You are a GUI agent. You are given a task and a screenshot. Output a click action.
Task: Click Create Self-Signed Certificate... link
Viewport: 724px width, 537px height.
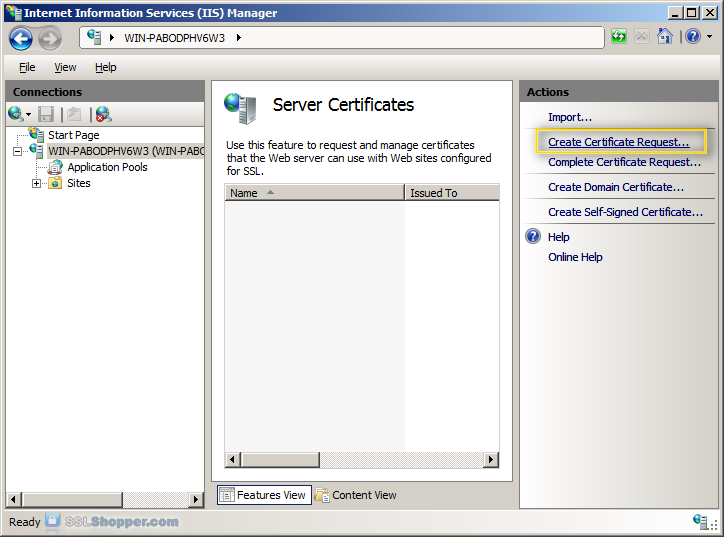point(626,212)
